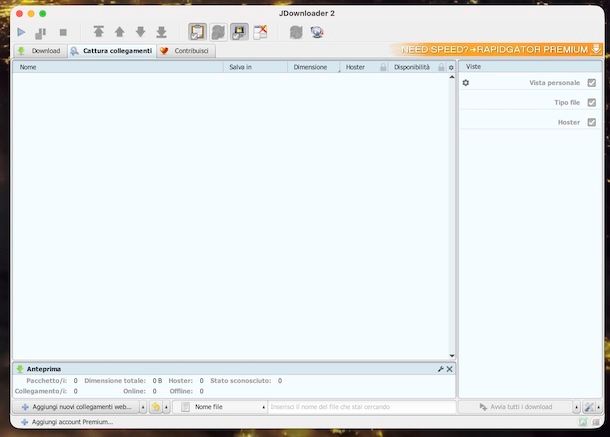This screenshot has height=437, width=610.
Task: Open the Nome file search filter dropdown
Action: pyautogui.click(x=220, y=407)
